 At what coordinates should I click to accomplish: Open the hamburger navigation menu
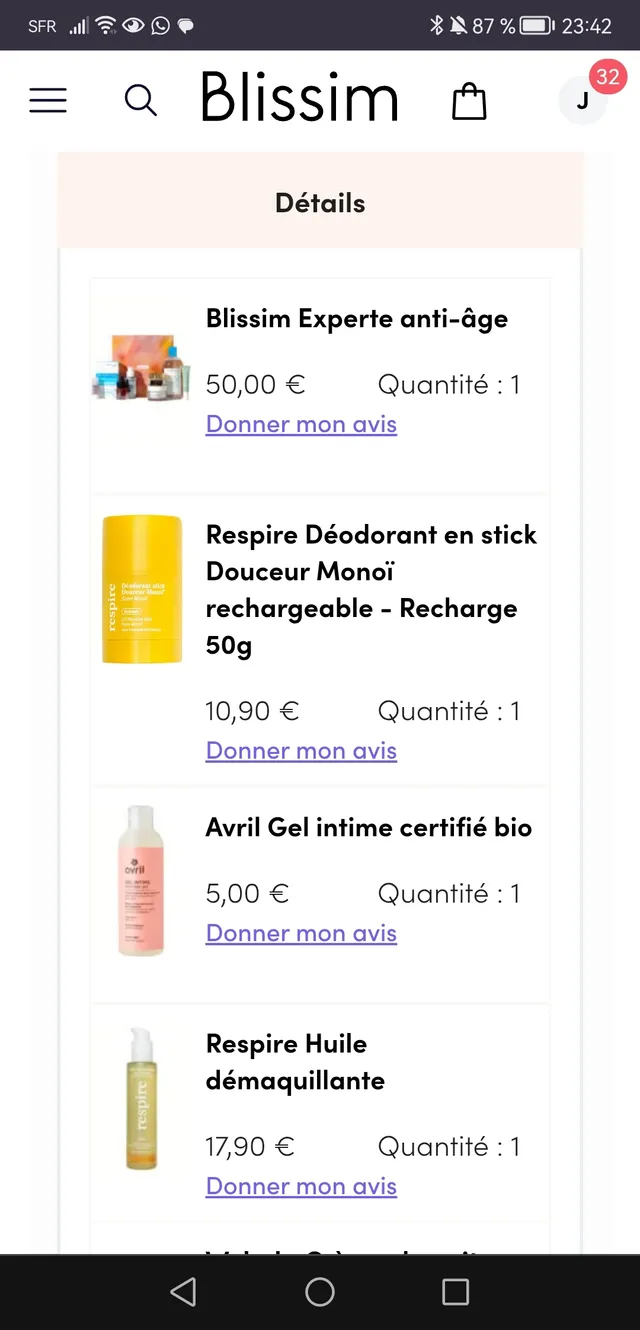[x=48, y=100]
